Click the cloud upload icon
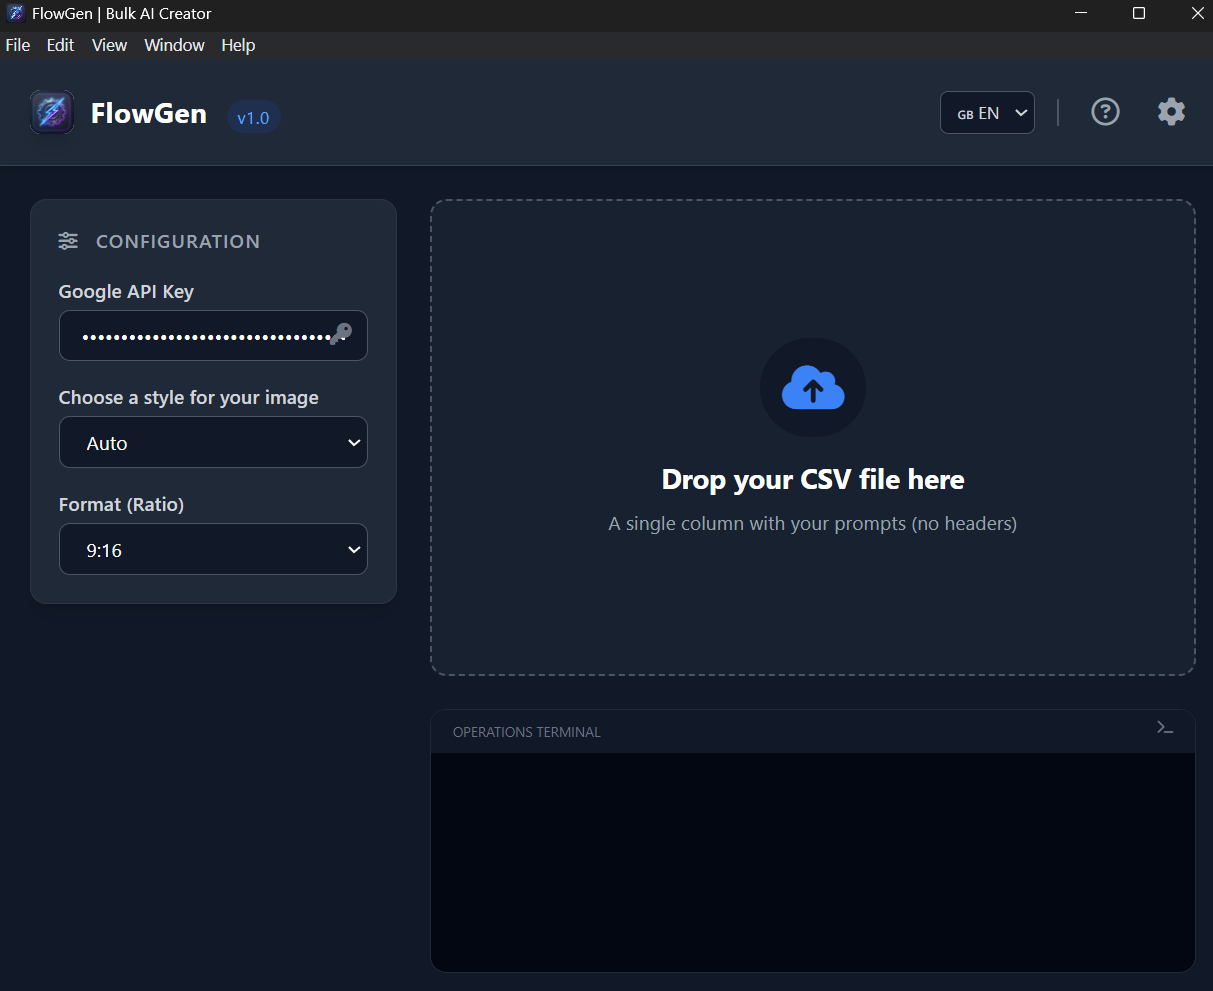Viewport: 1213px width, 991px height. click(813, 387)
